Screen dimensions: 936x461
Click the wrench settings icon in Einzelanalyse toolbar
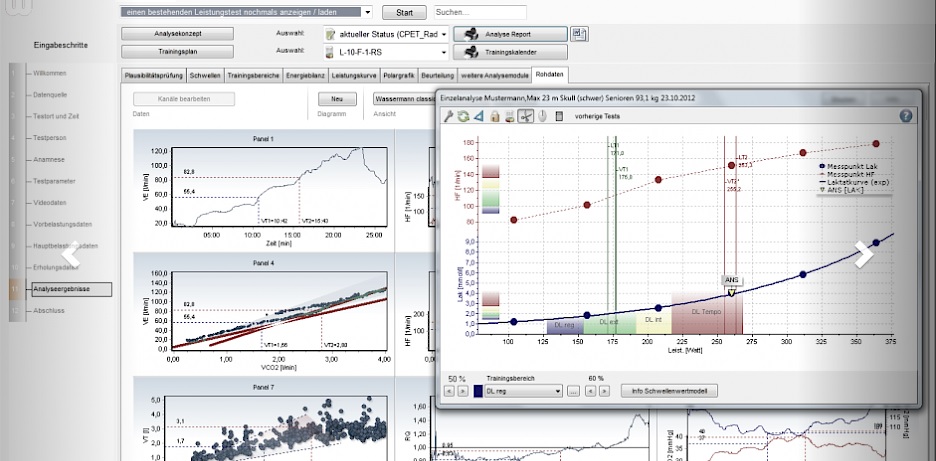pyautogui.click(x=449, y=116)
